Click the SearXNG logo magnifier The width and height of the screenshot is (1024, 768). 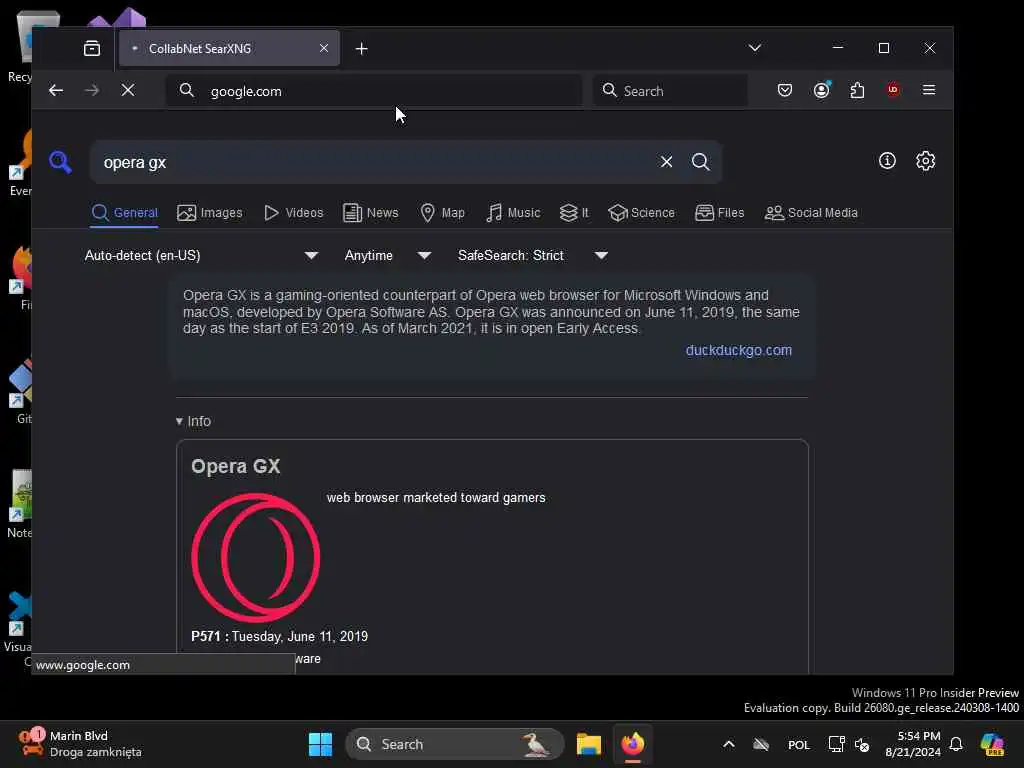(x=60, y=161)
